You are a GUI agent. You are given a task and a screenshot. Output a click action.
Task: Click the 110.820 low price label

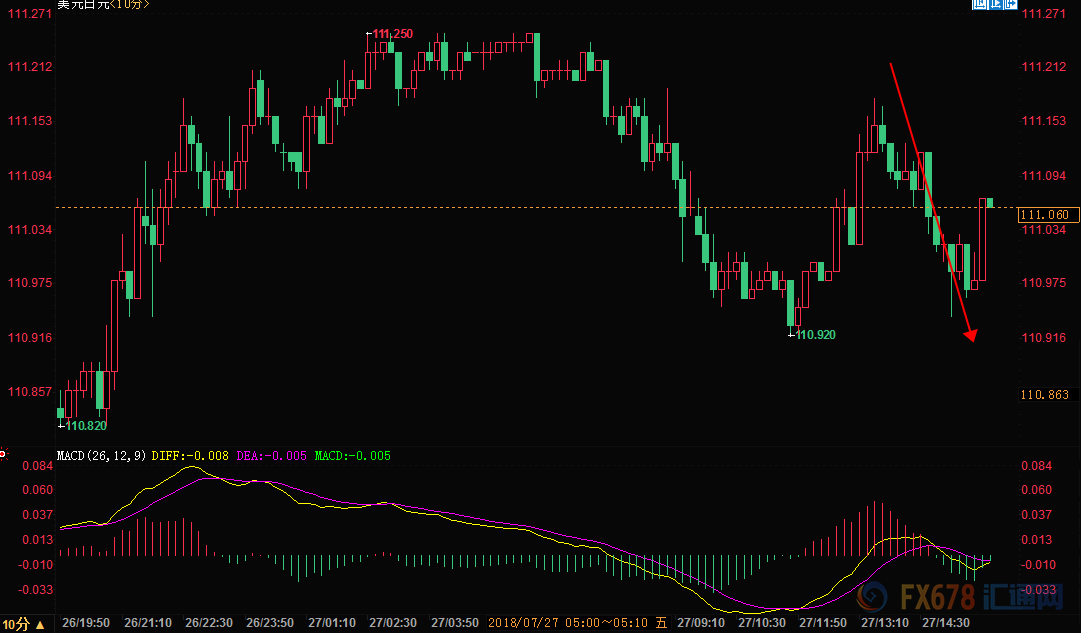pos(84,425)
